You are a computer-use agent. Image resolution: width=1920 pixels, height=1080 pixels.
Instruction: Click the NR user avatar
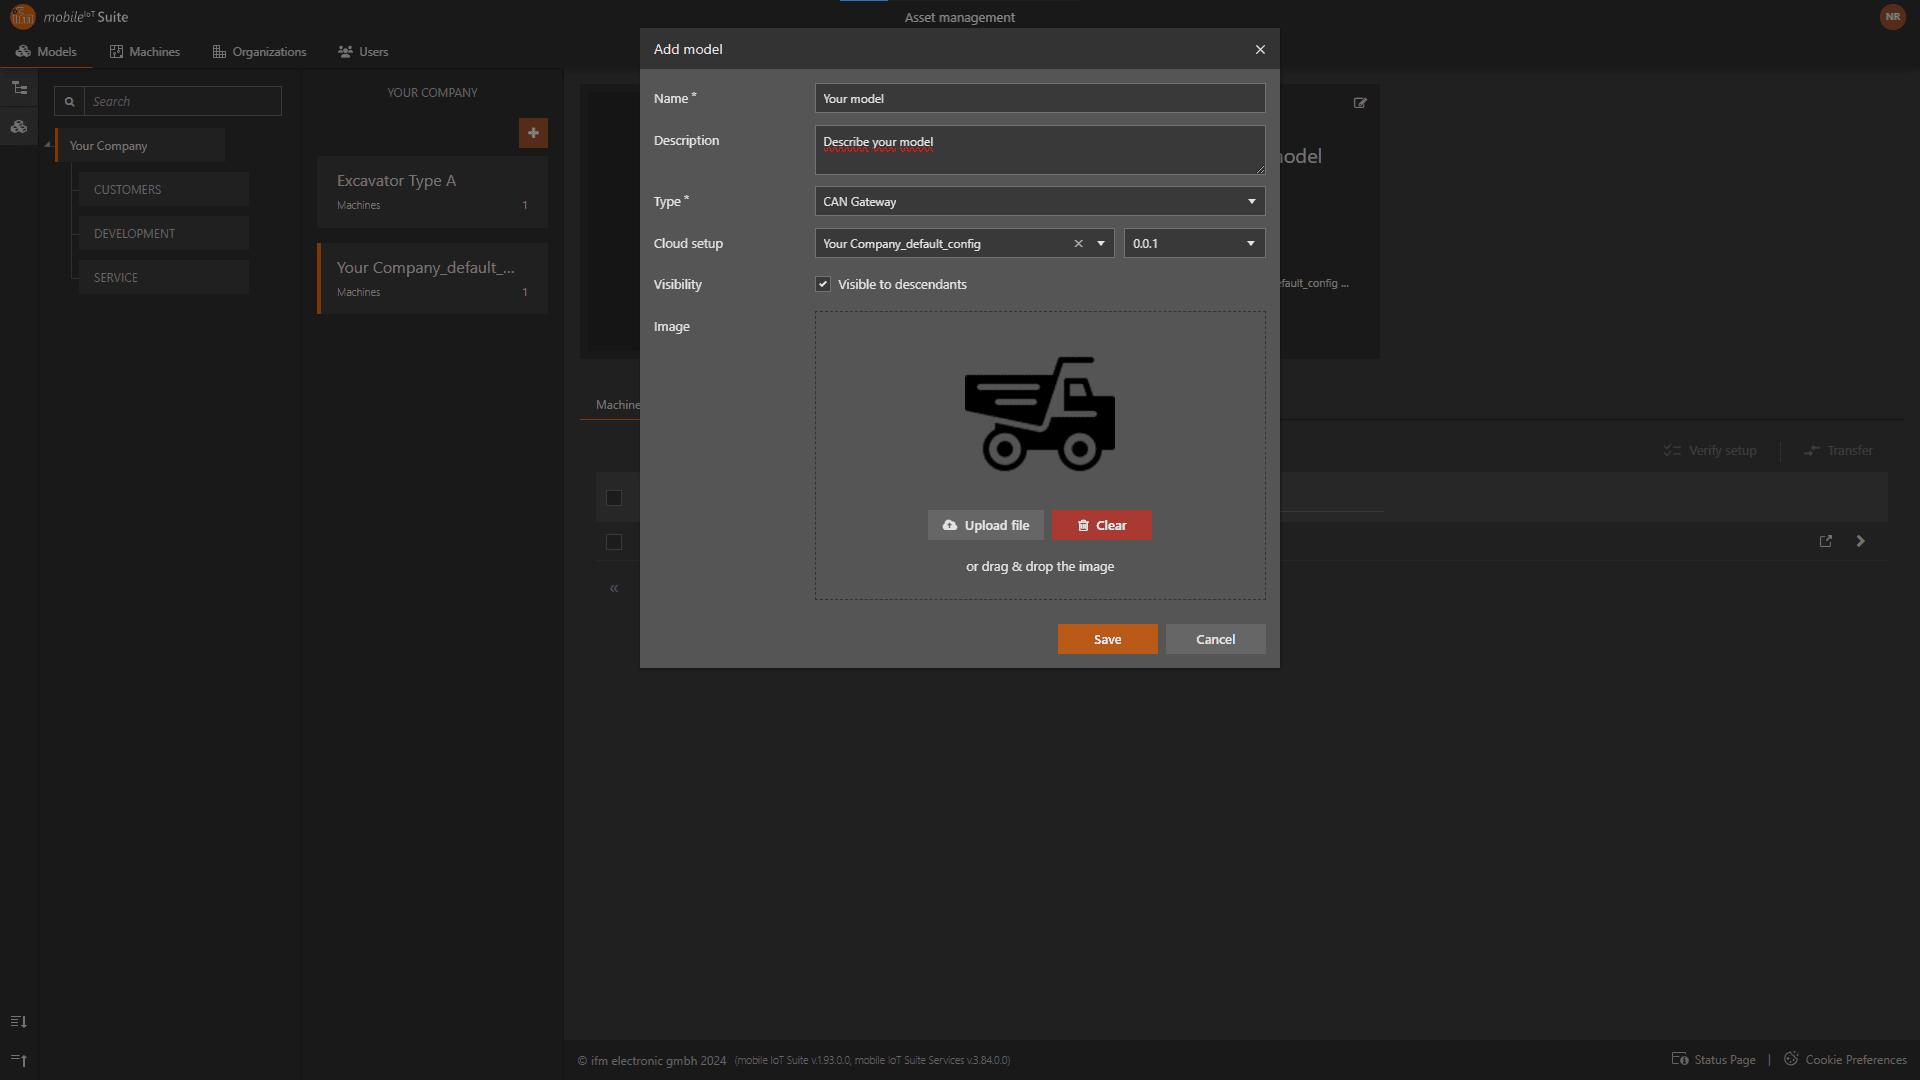click(1892, 17)
